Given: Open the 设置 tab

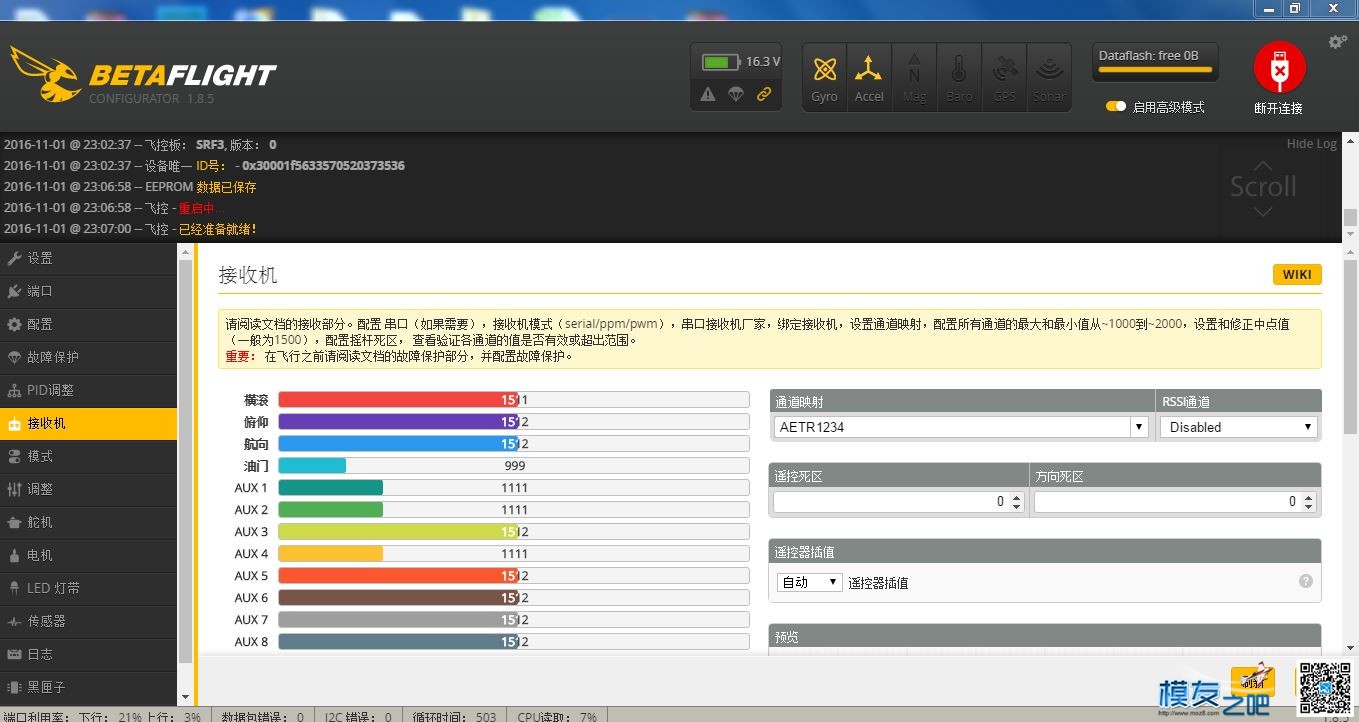Looking at the screenshot, I should pos(88,258).
